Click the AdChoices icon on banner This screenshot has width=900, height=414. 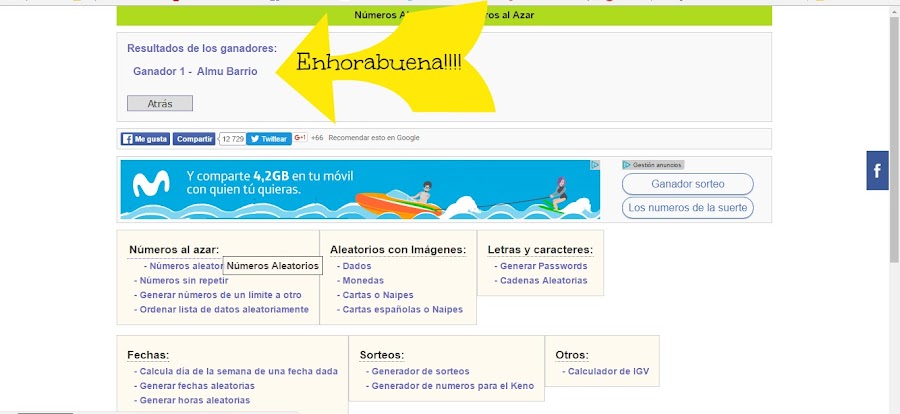click(595, 165)
